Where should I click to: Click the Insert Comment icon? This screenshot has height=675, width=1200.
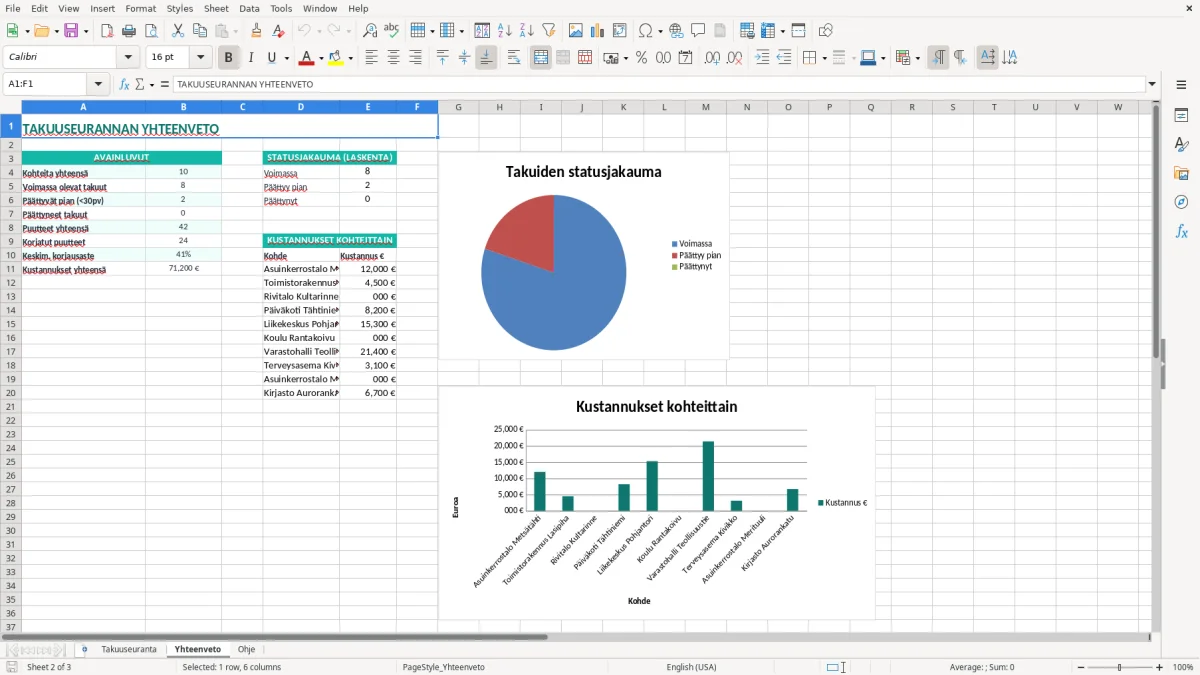(698, 31)
